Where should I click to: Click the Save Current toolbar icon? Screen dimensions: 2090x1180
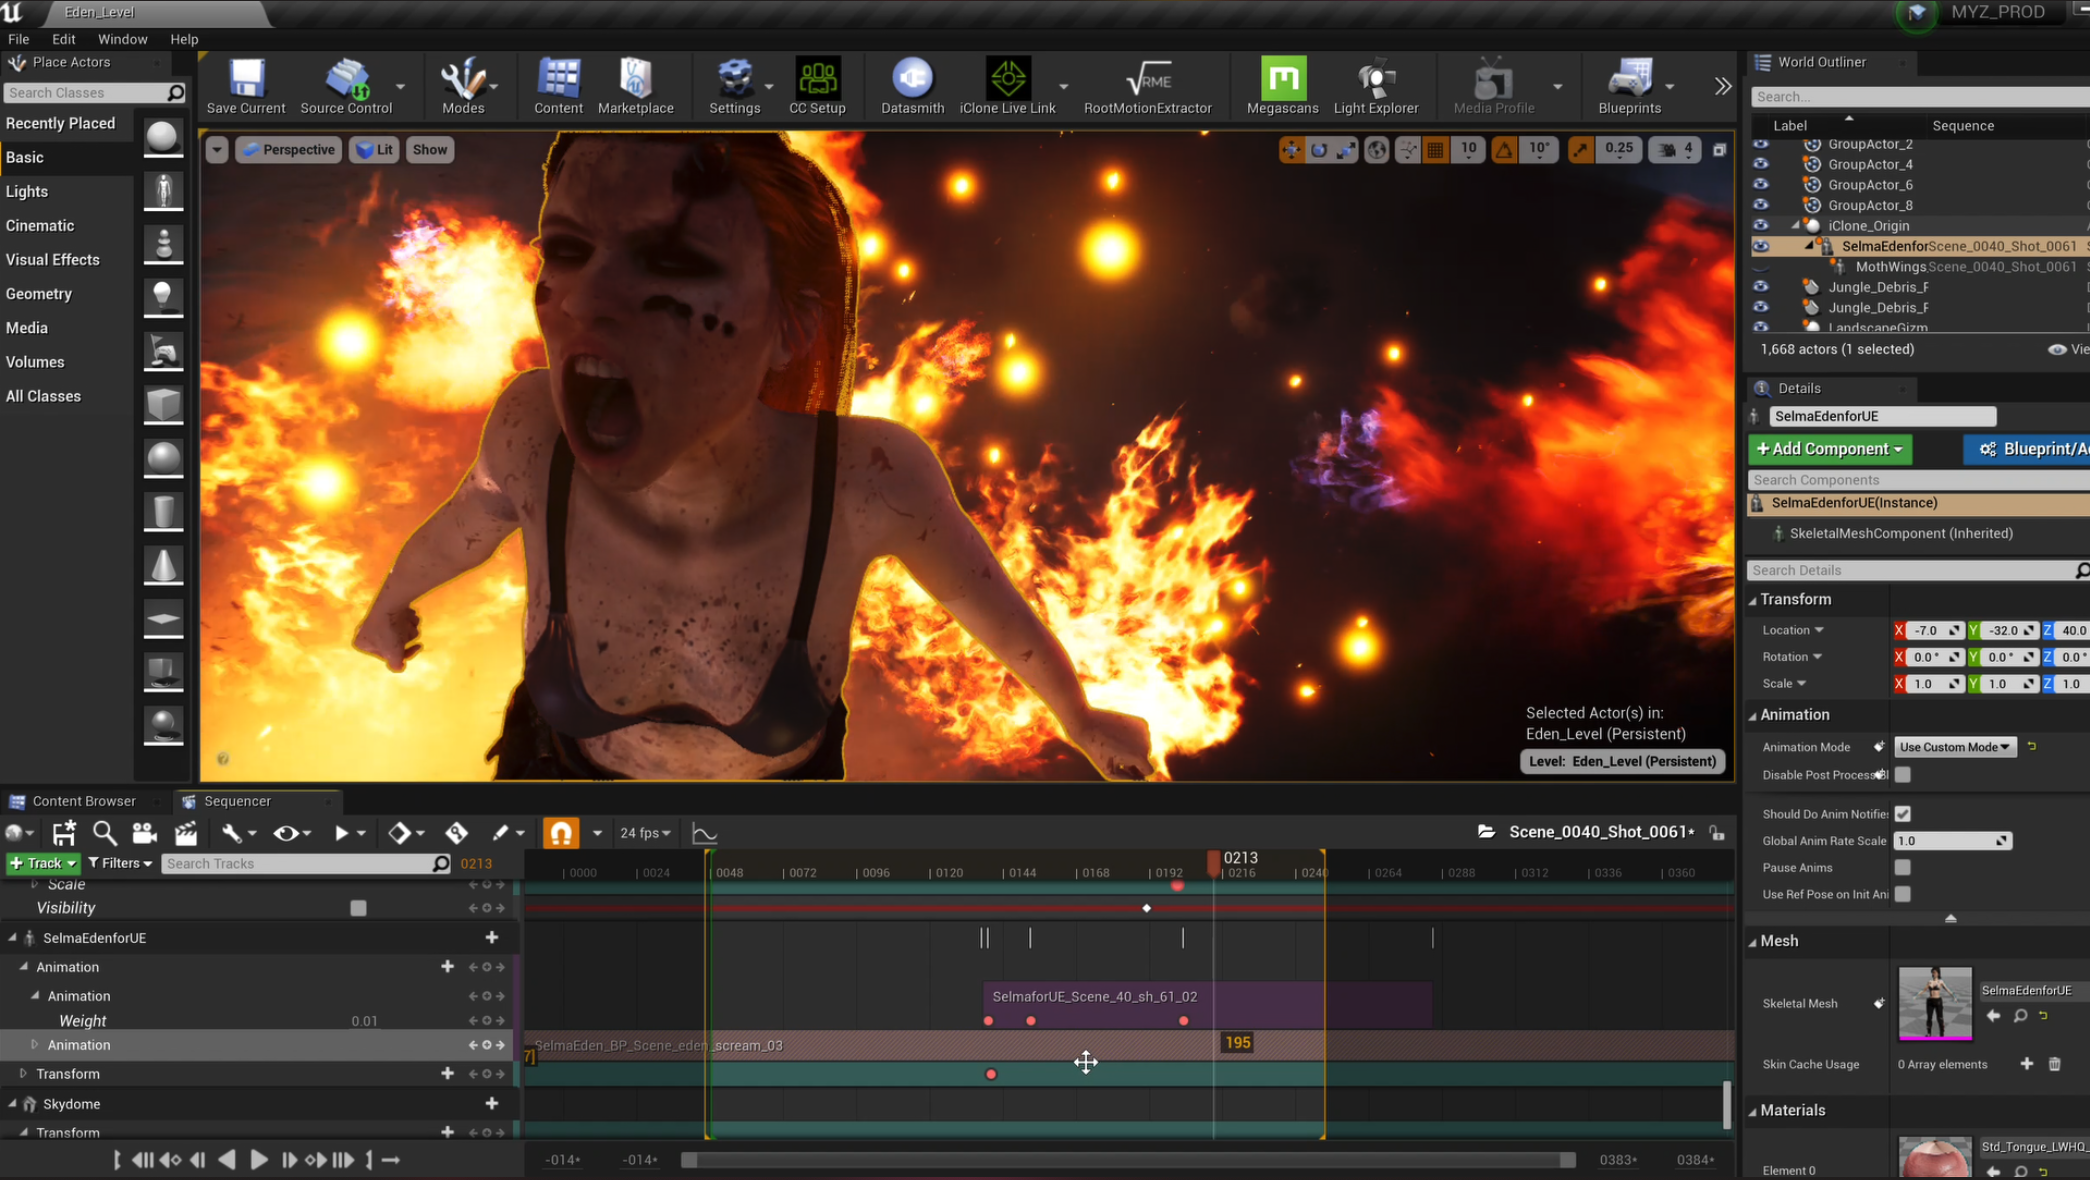coord(246,86)
